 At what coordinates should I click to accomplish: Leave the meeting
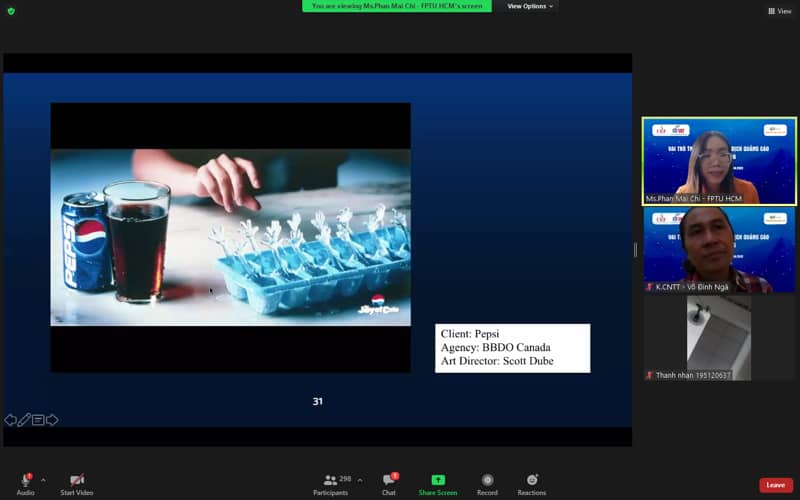[x=776, y=485]
